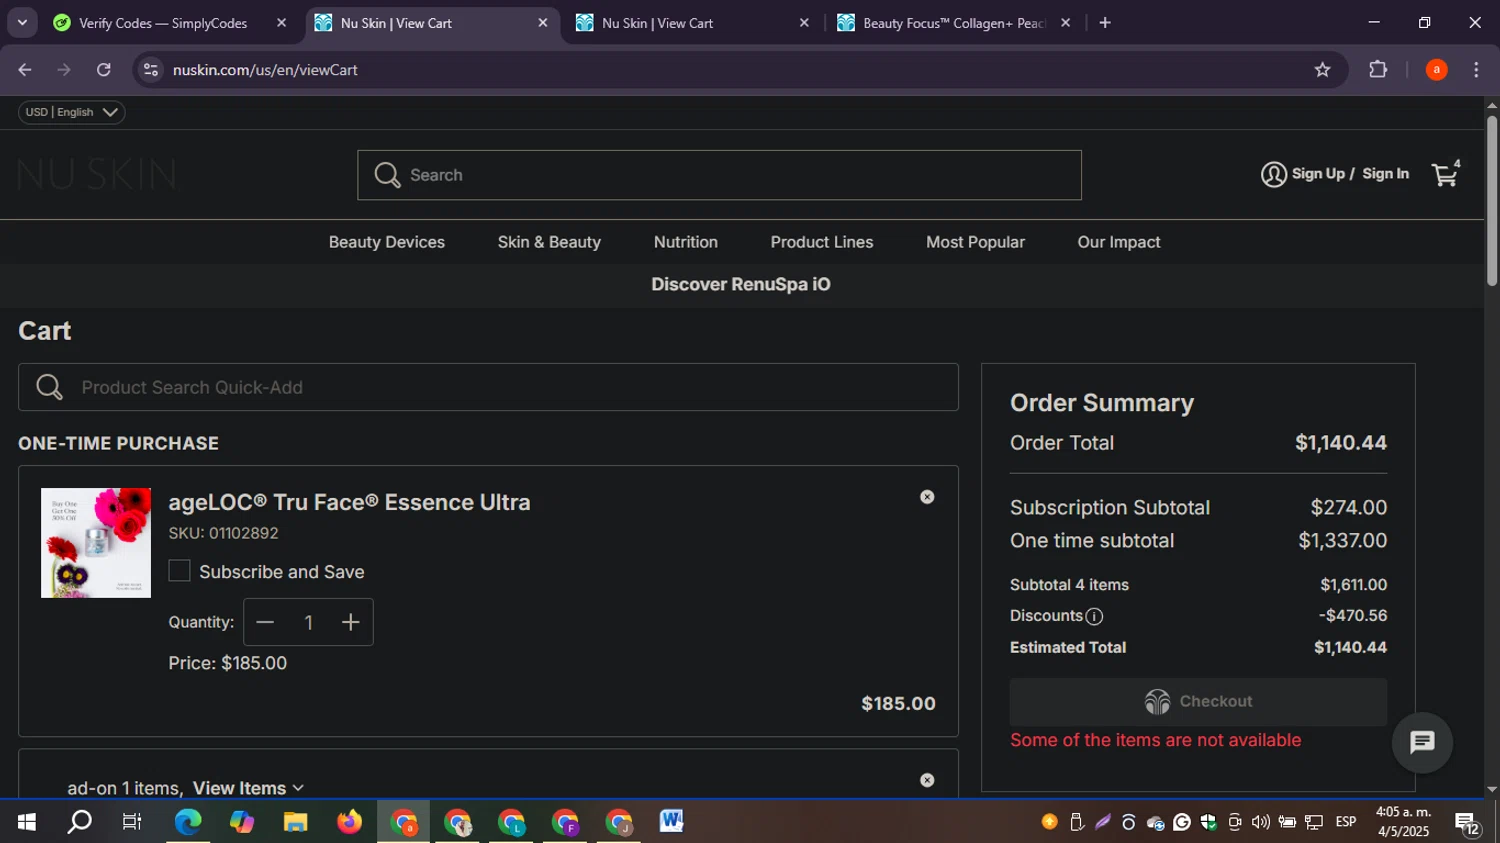Open Our Impact menu
The image size is (1500, 843).
point(1119,242)
